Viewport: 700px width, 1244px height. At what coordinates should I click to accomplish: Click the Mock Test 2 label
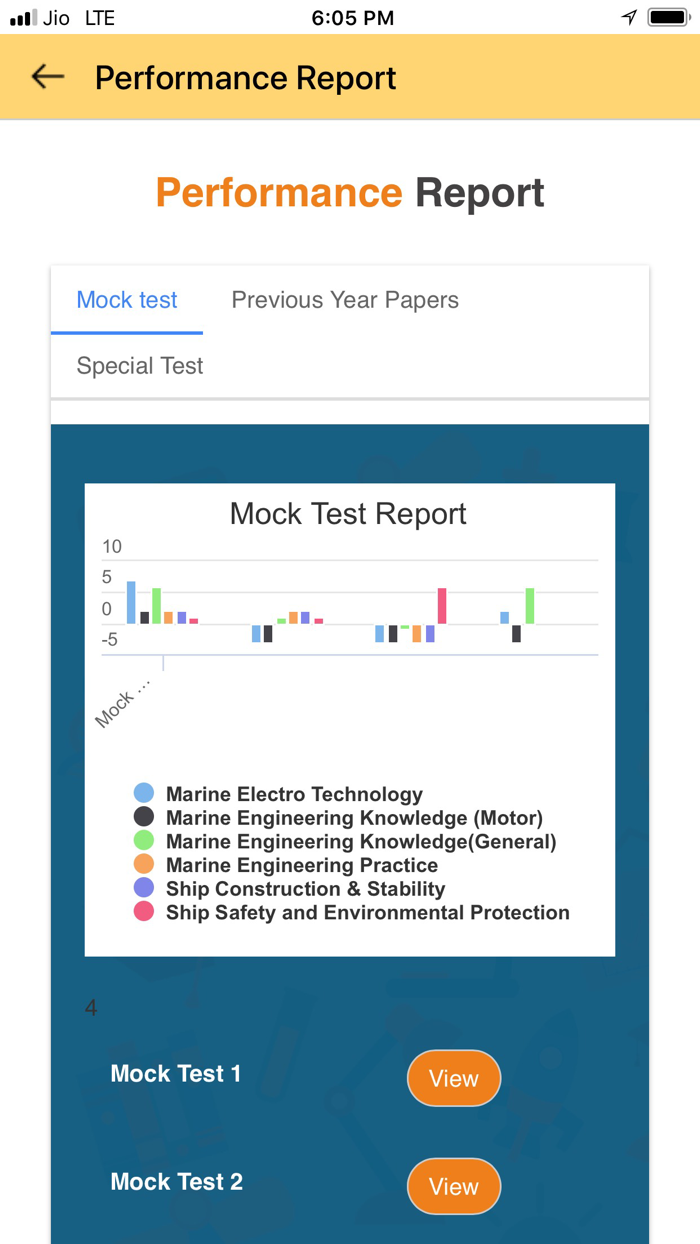(x=177, y=1182)
